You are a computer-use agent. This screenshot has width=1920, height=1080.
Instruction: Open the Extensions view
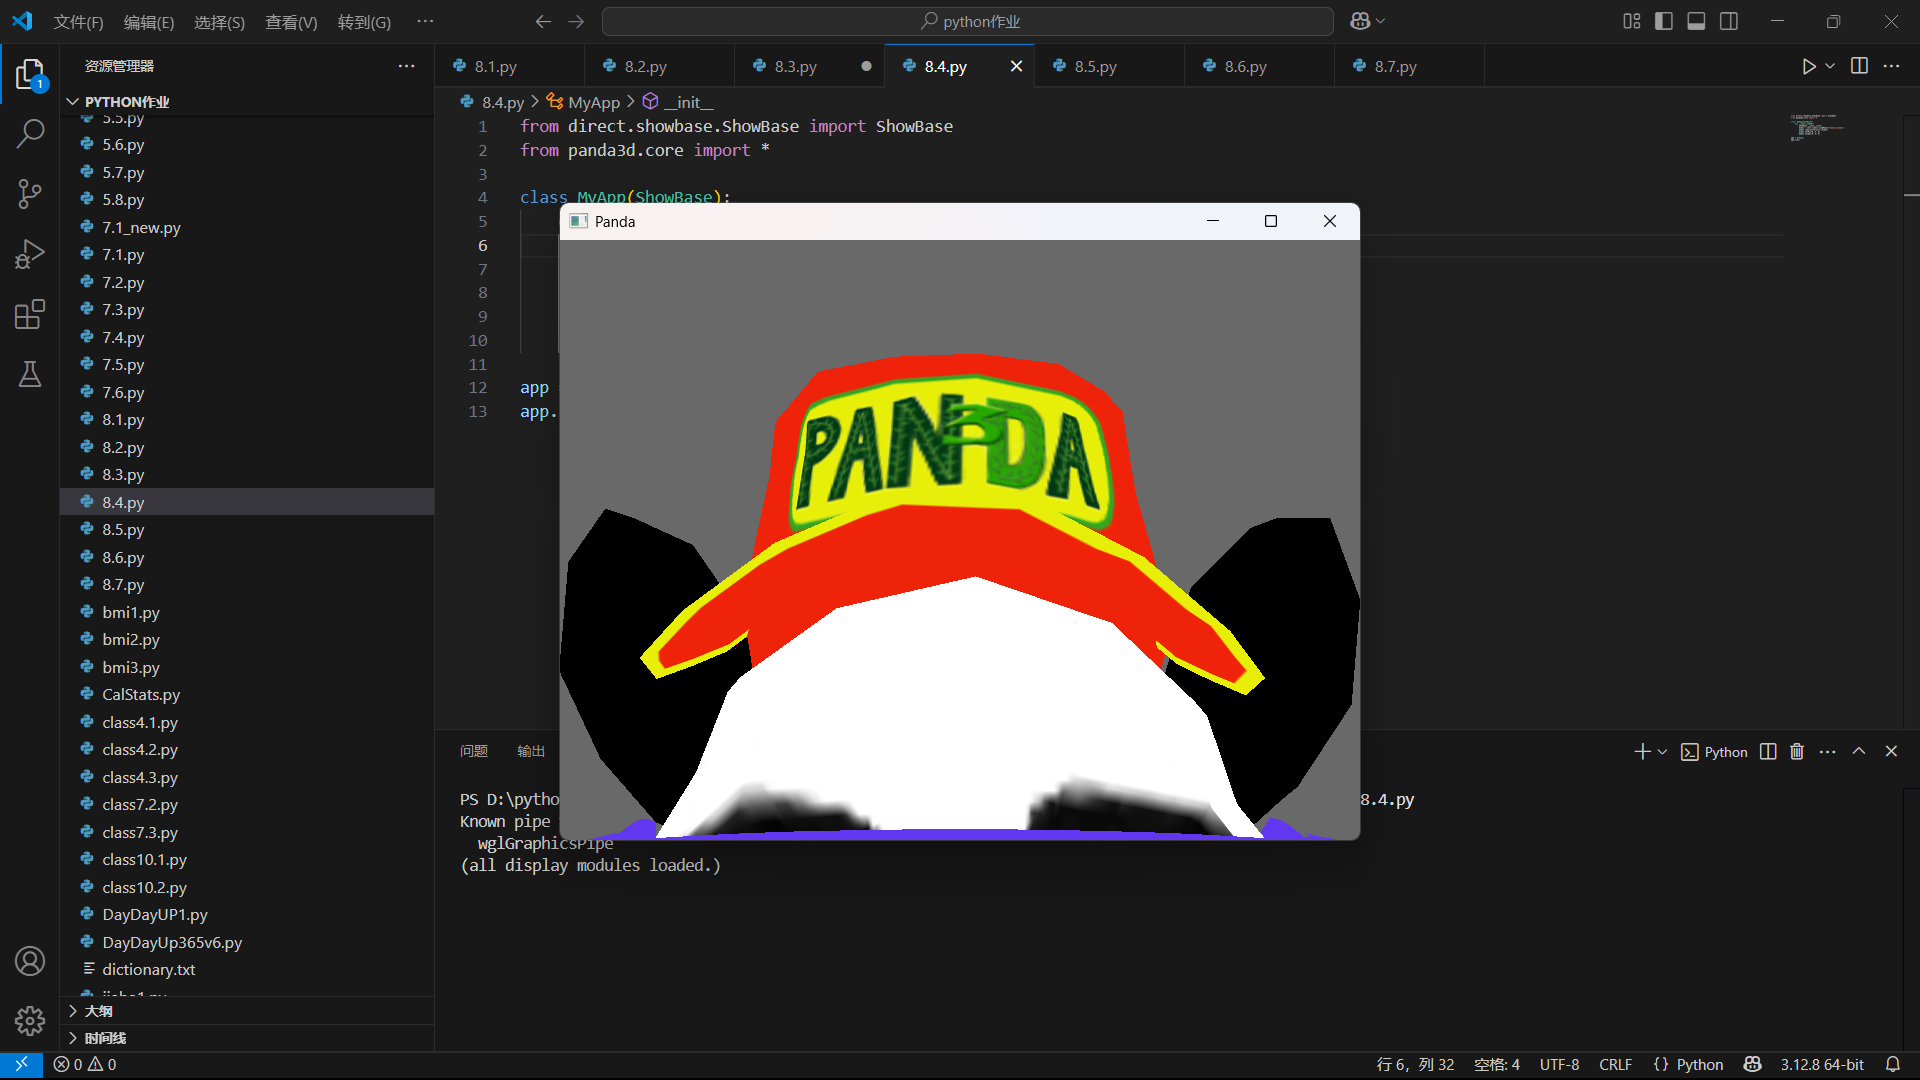click(x=30, y=315)
